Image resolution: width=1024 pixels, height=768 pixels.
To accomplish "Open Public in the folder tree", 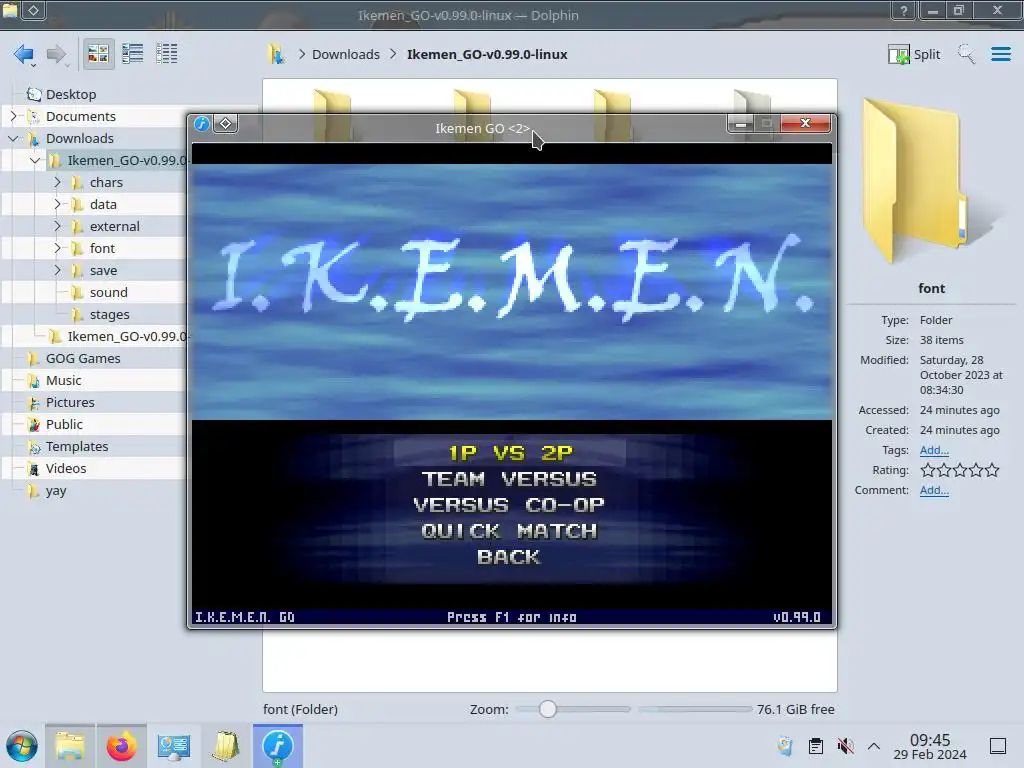I will 64,424.
